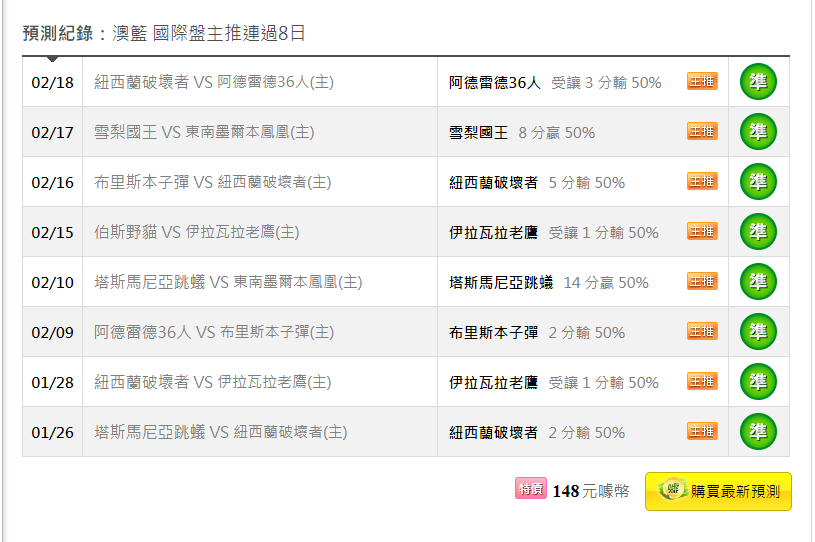The image size is (815, 542).
Task: Click the 148 元噱幣 price text
Action: pyautogui.click(x=591, y=491)
